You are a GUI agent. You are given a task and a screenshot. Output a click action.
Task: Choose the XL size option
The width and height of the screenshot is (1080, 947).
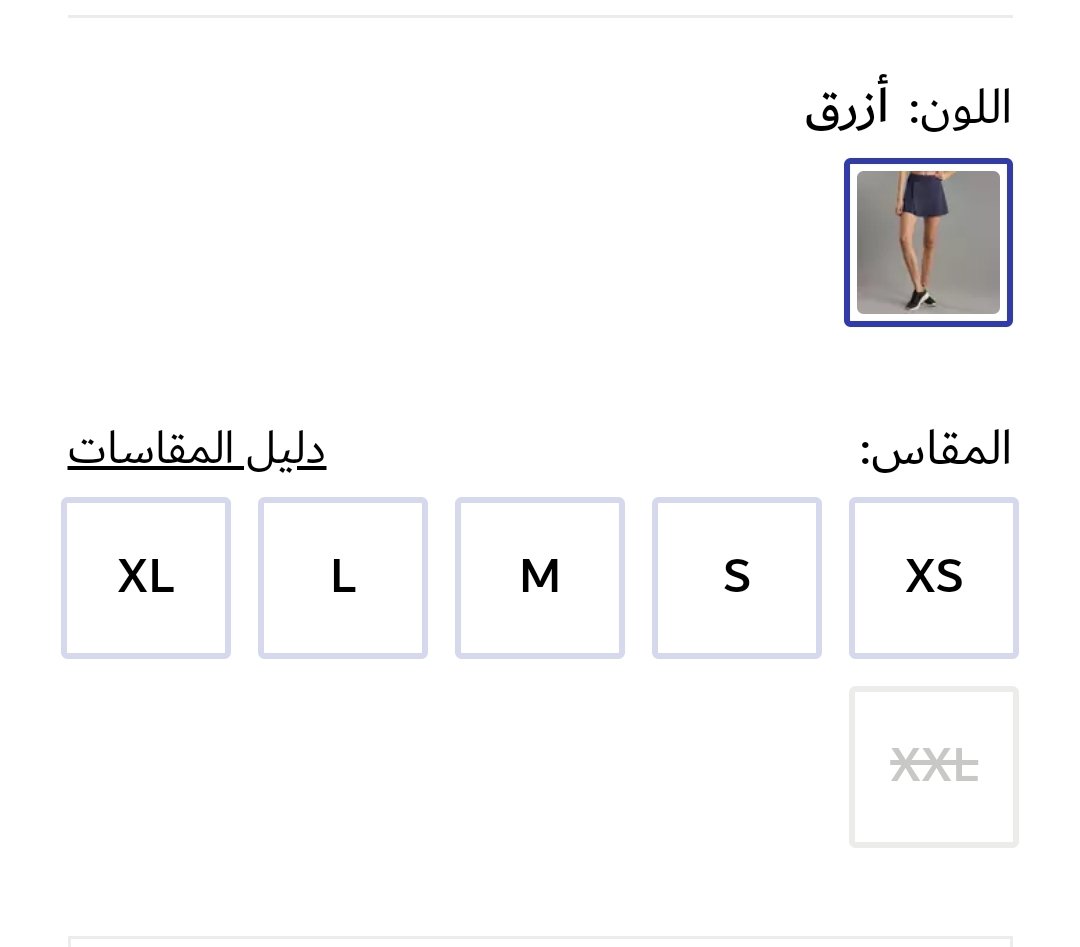(x=146, y=578)
